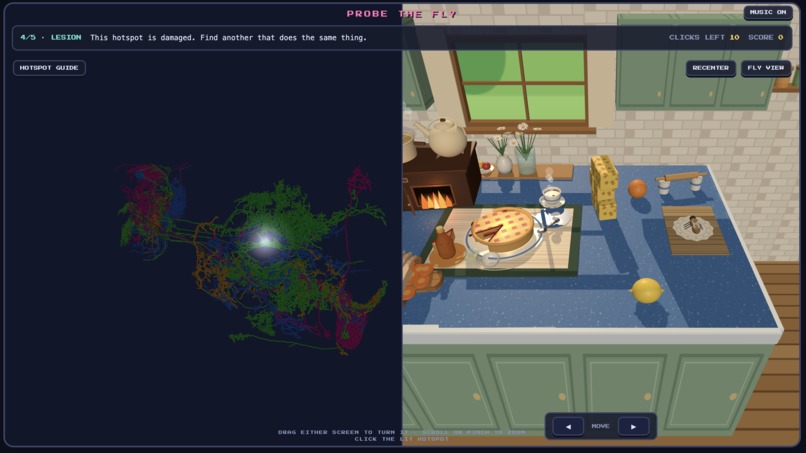Click the brown jug on the tray
The image size is (806, 453).
445,242
